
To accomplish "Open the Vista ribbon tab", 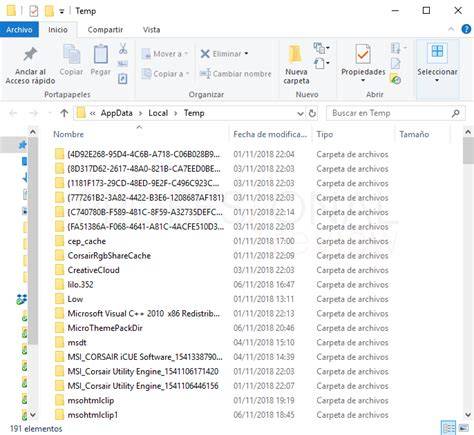I will click(x=151, y=30).
